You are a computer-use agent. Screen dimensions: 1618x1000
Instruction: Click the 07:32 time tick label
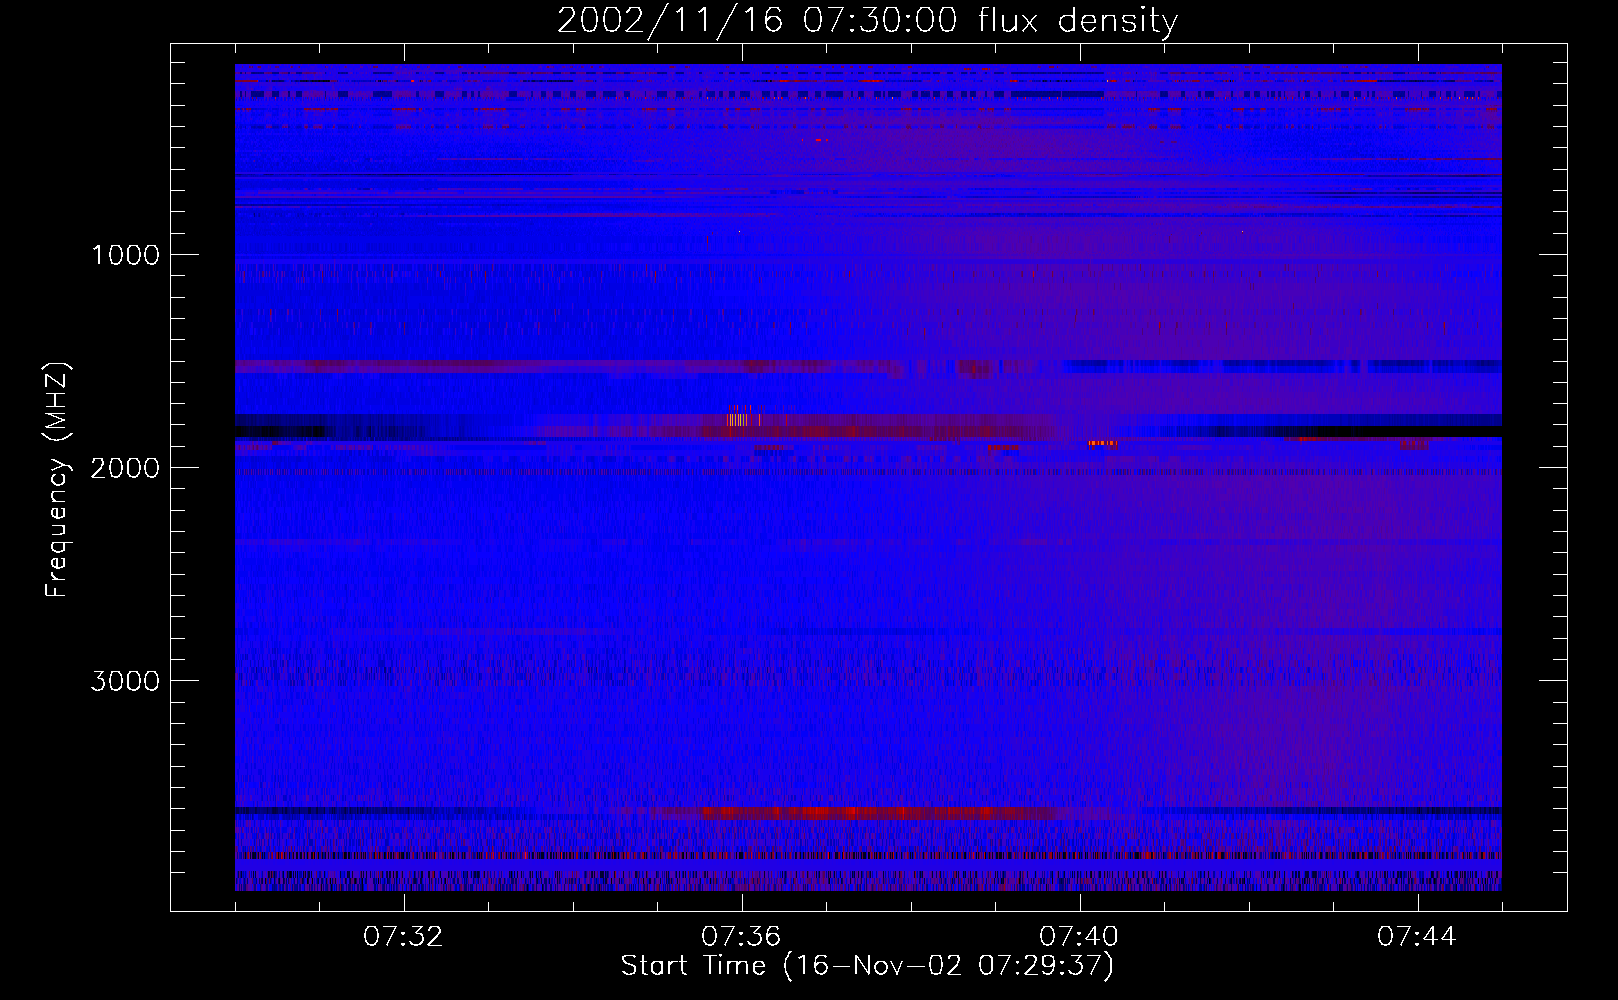click(x=404, y=937)
